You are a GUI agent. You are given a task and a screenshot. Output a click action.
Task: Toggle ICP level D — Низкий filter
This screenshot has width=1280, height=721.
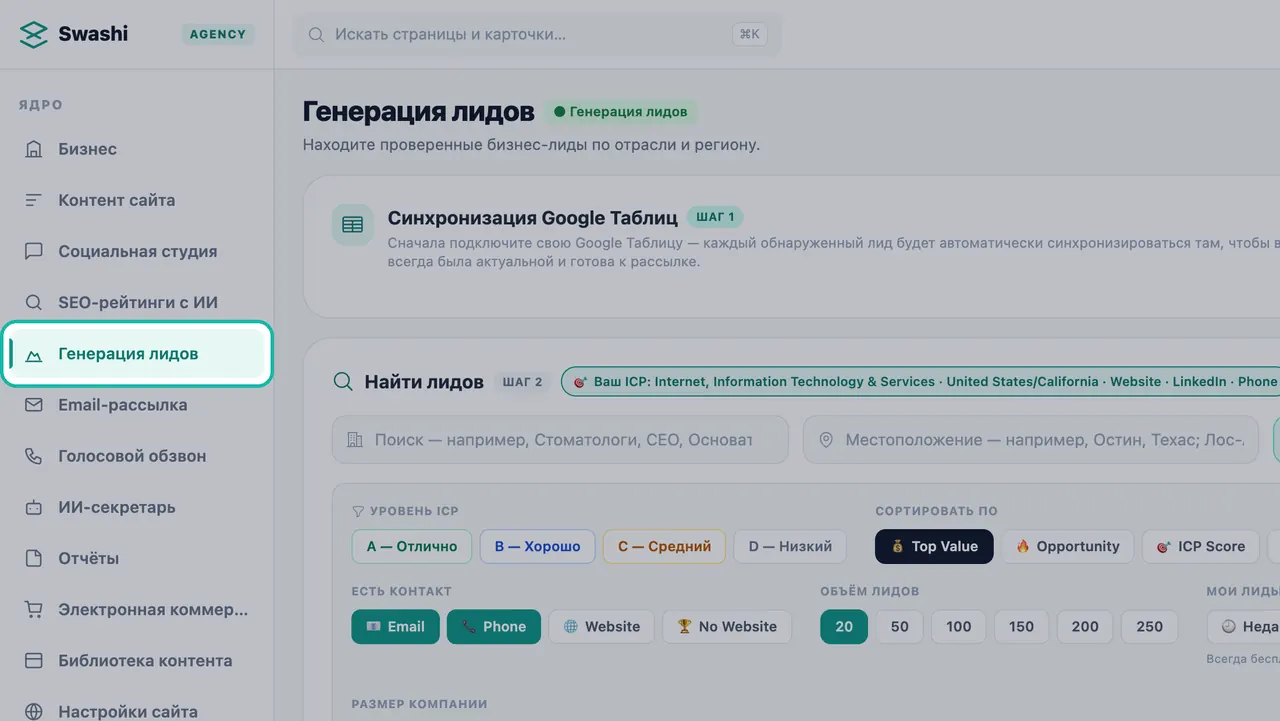click(790, 546)
